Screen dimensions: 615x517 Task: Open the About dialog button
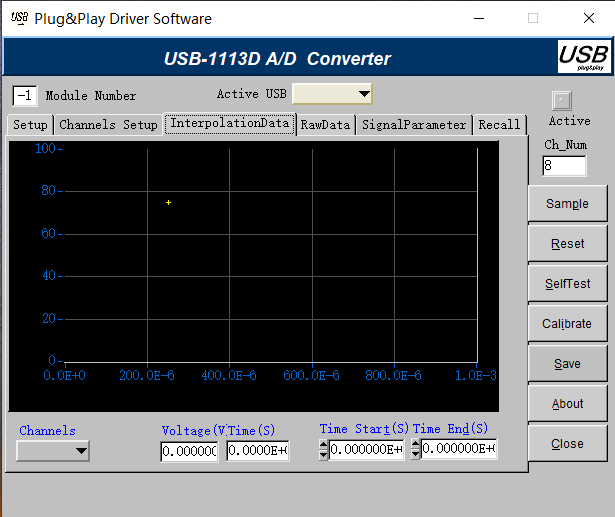coord(568,404)
